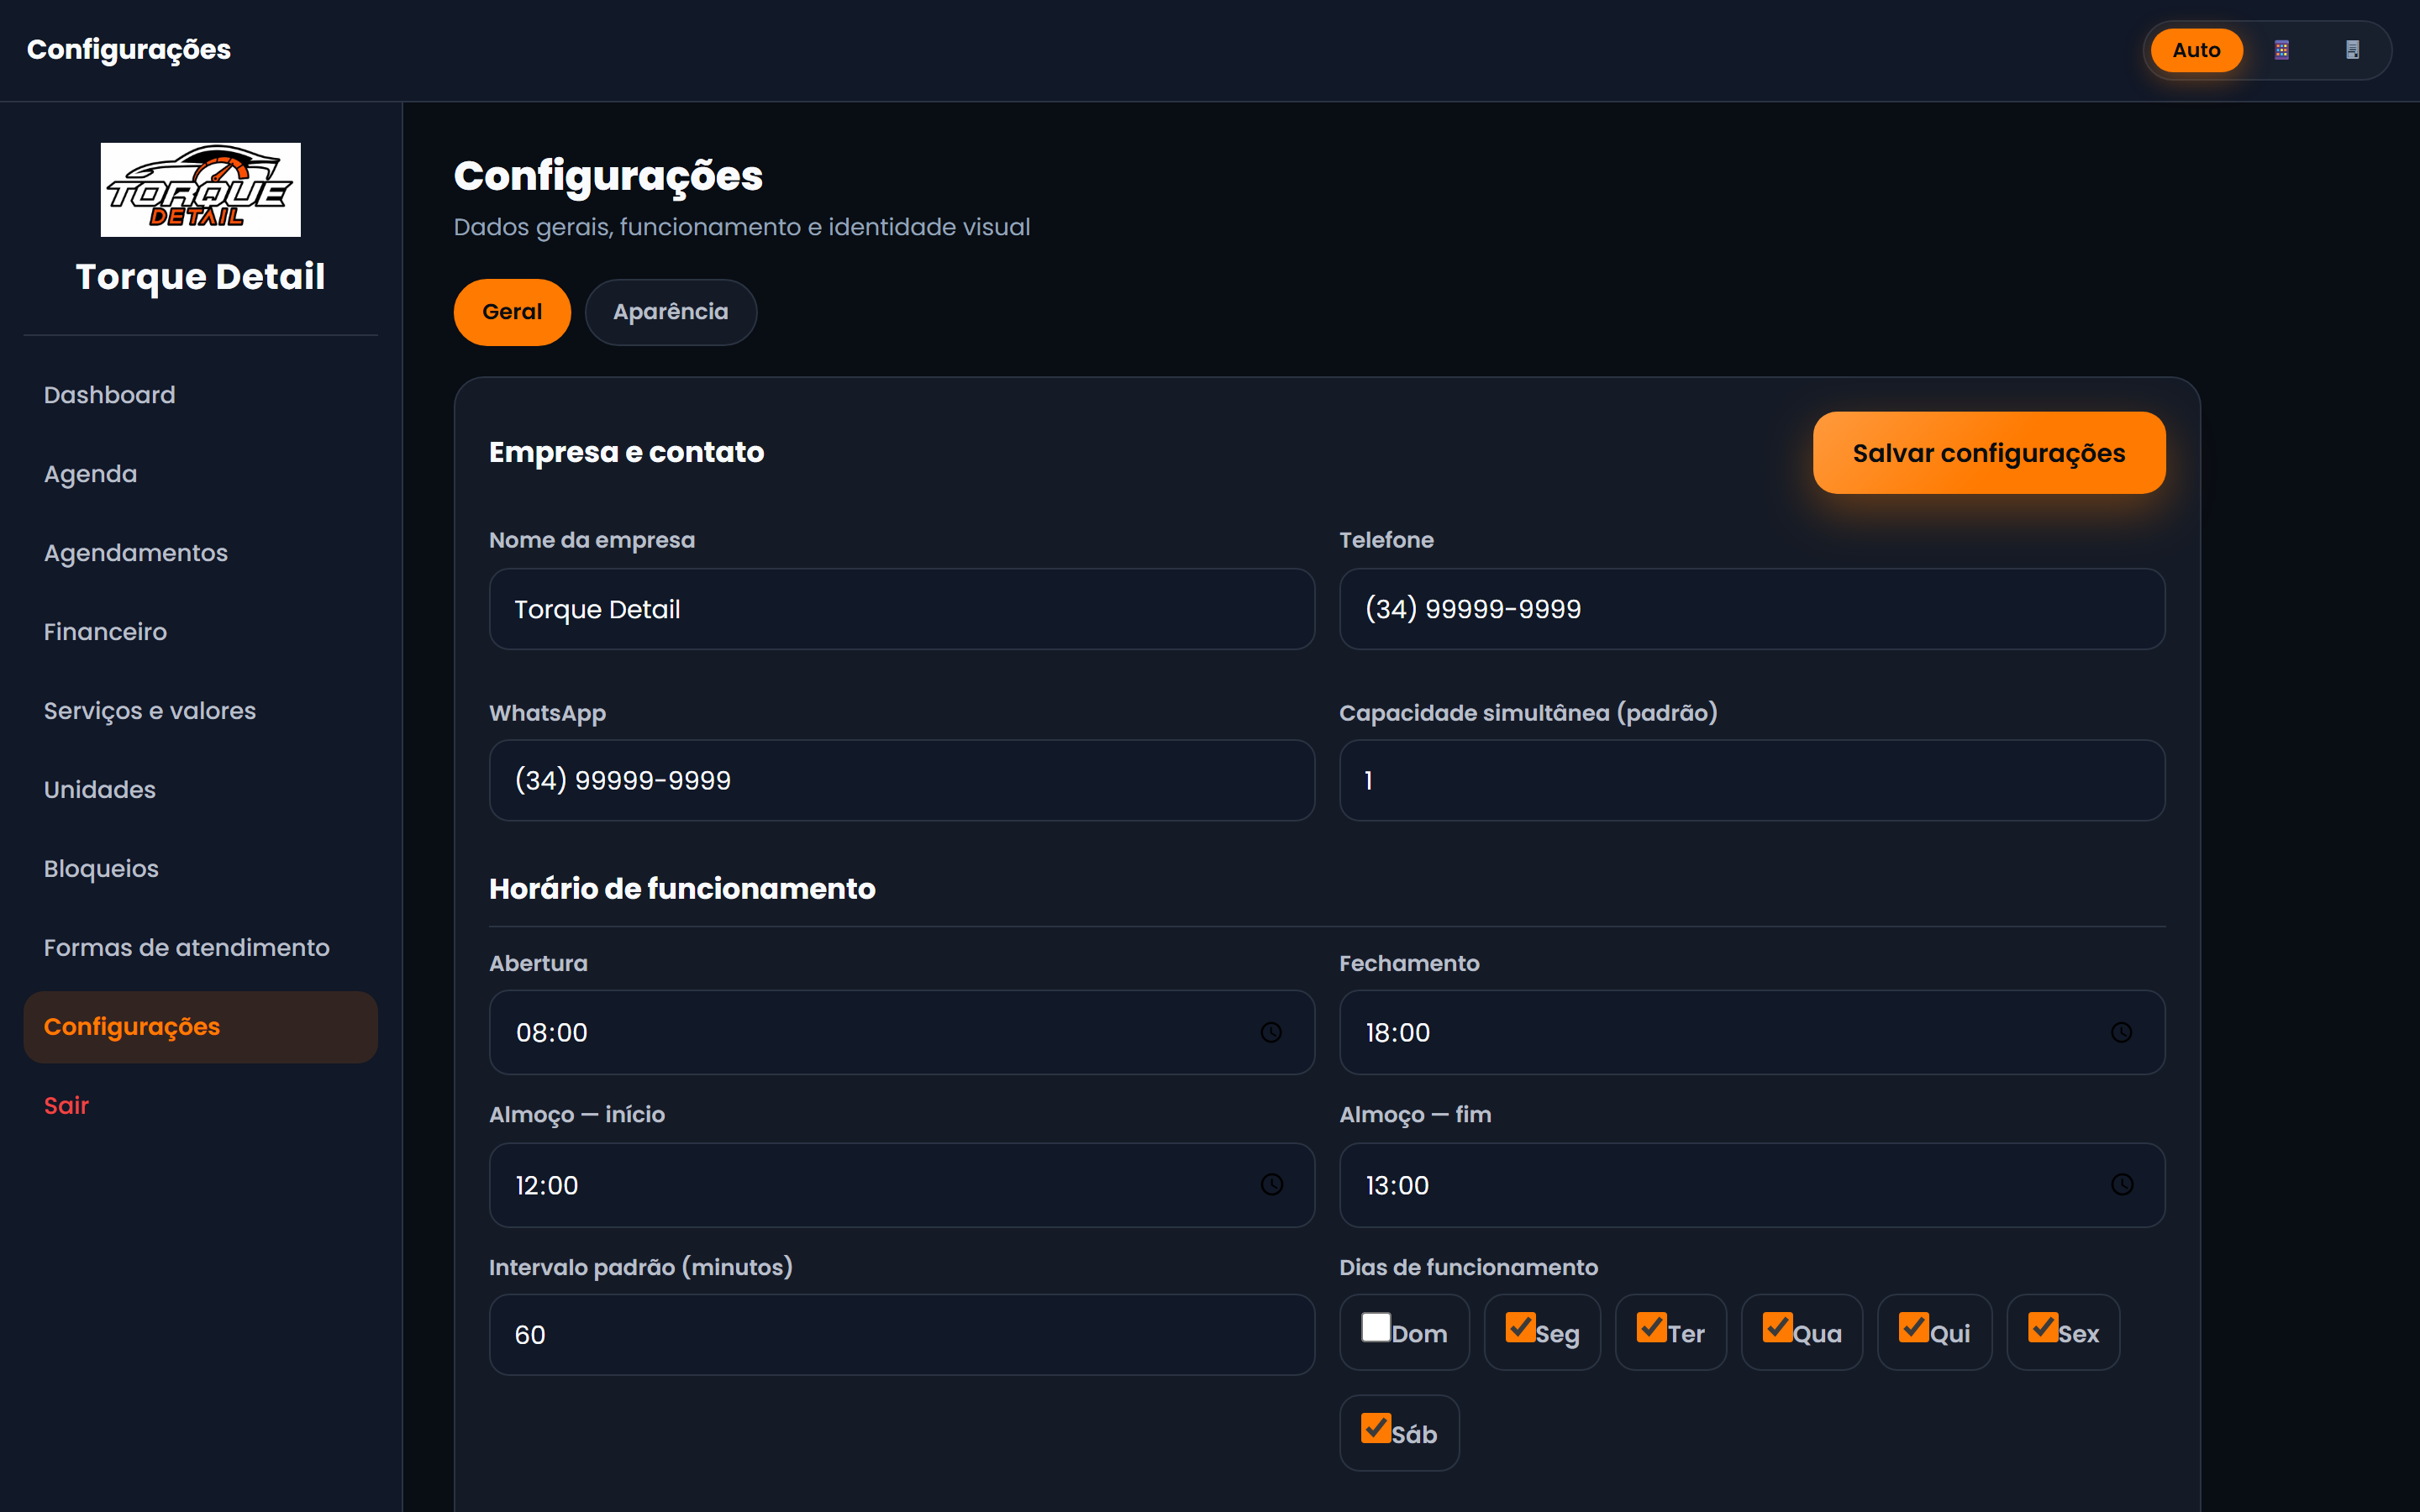Open Dashboard in the sidebar
Screen dimensions: 2420x1512
coord(200,395)
